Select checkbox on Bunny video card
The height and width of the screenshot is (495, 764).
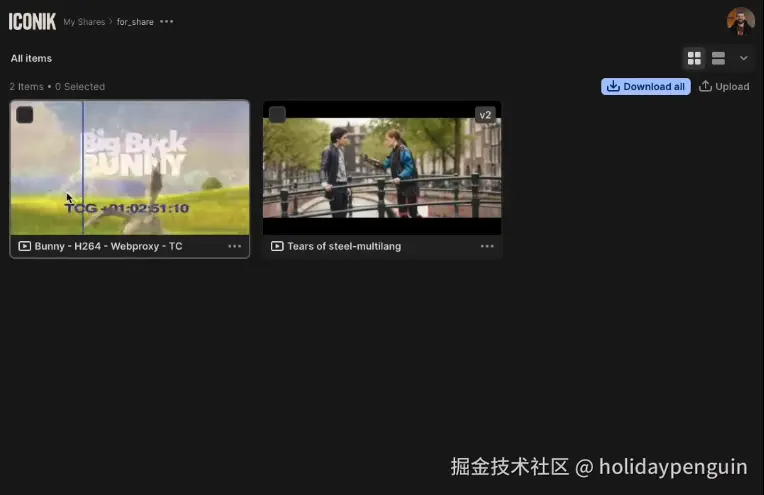[25, 115]
